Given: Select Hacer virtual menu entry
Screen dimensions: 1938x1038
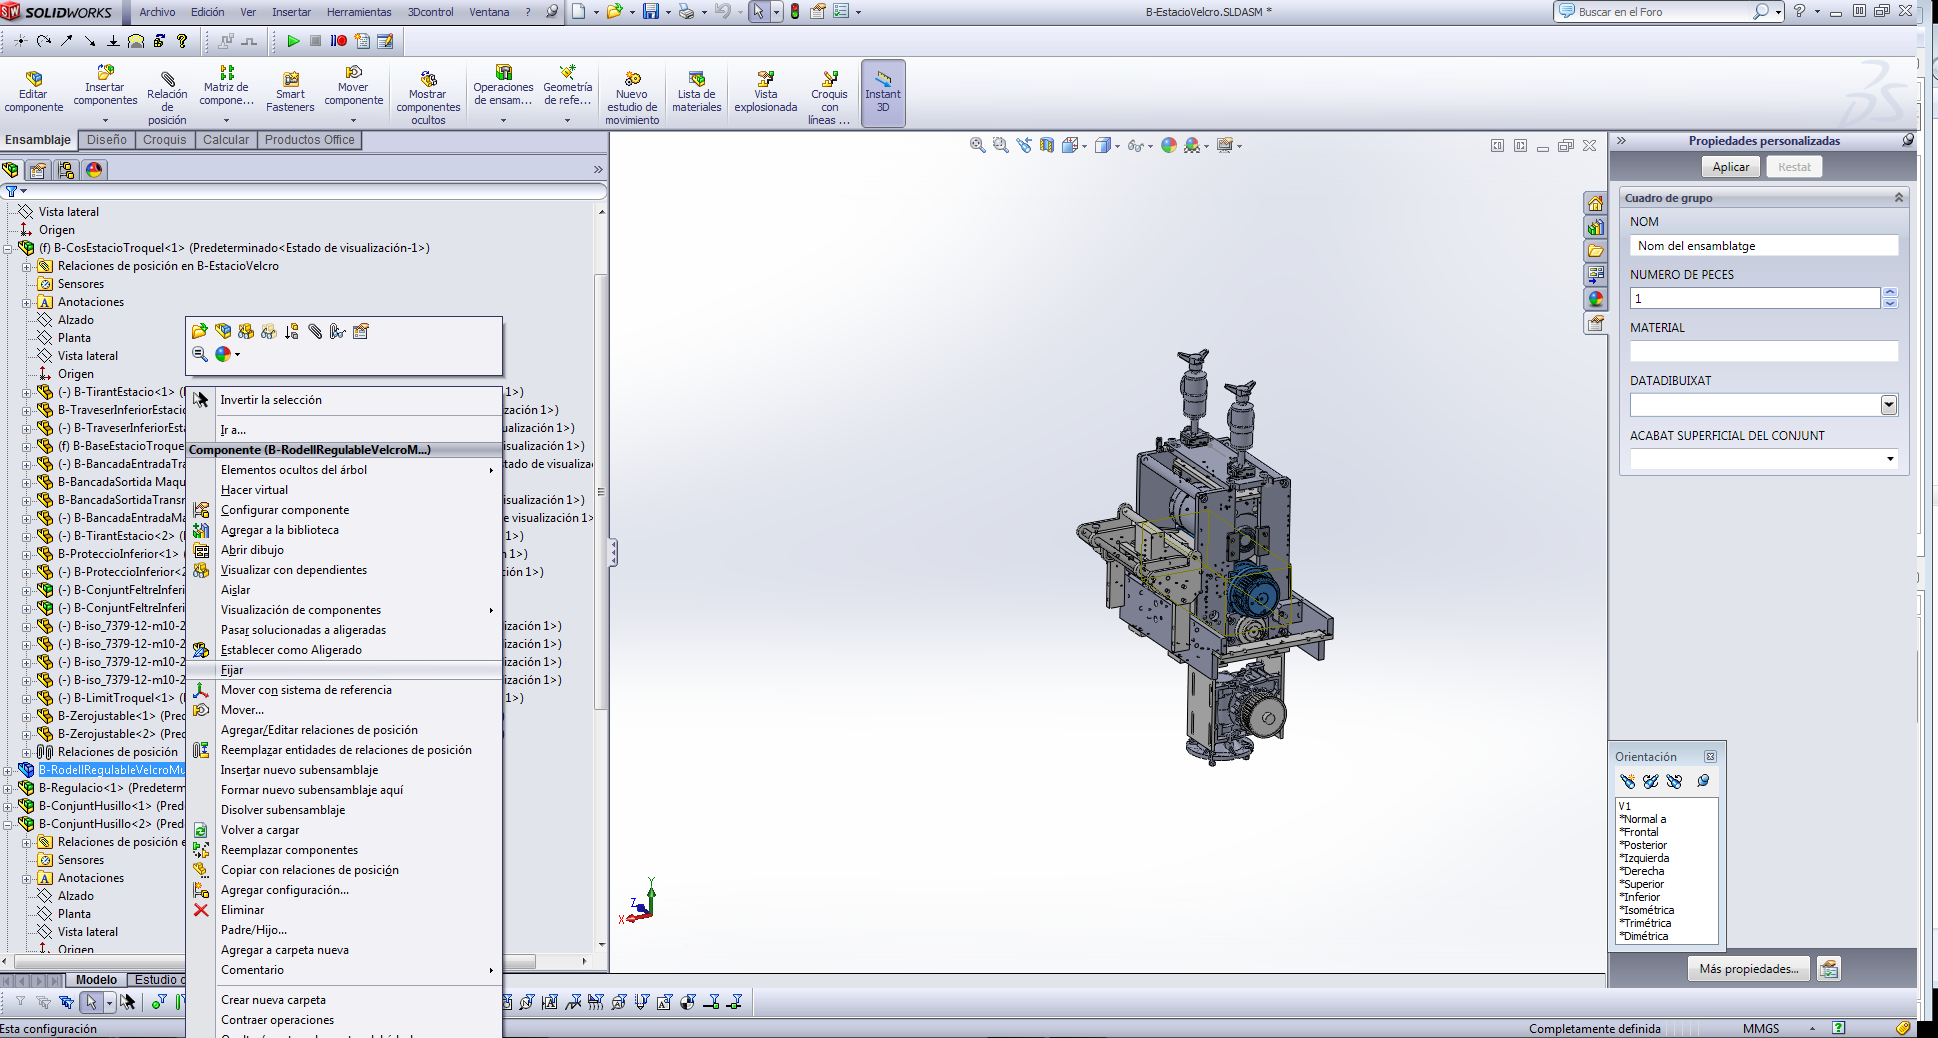Looking at the screenshot, I should (345, 490).
